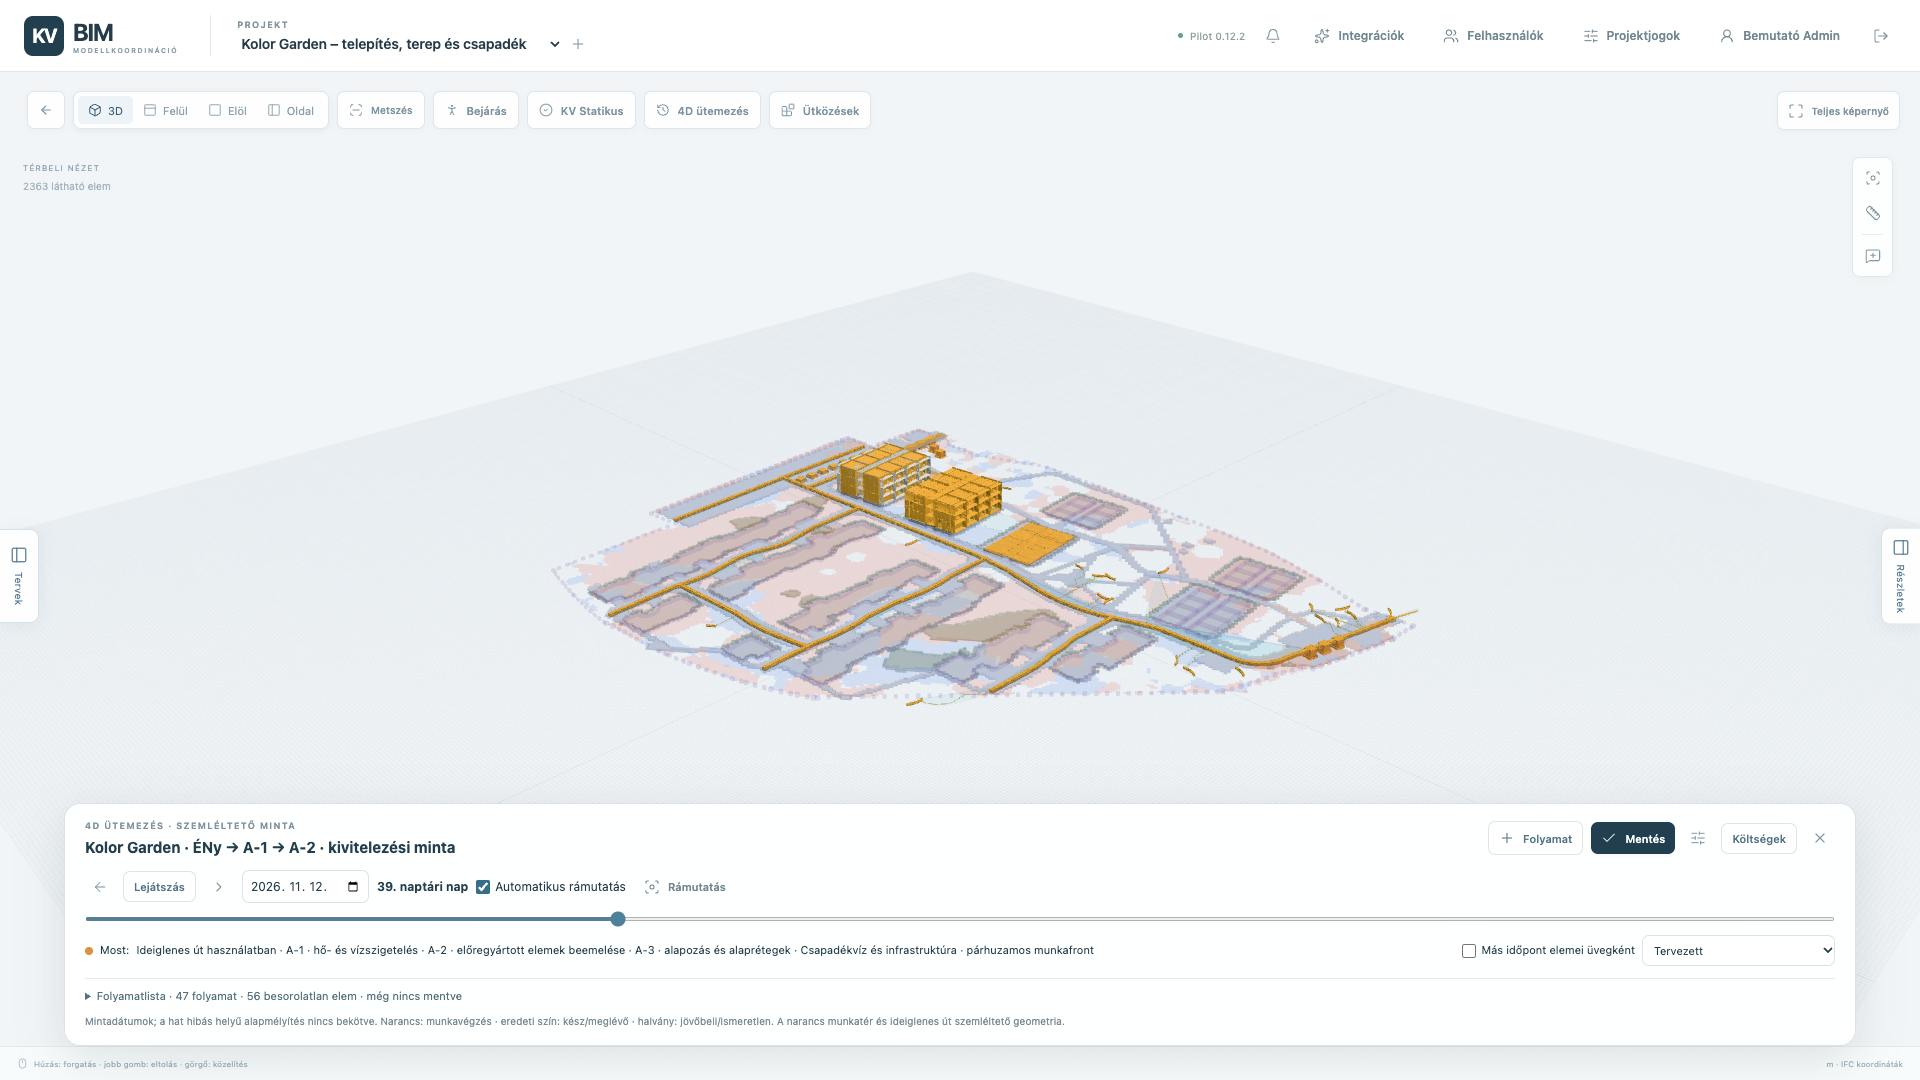Start Bejárás walkthrough mode
Image resolution: width=1920 pixels, height=1080 pixels.
pyautogui.click(x=476, y=110)
